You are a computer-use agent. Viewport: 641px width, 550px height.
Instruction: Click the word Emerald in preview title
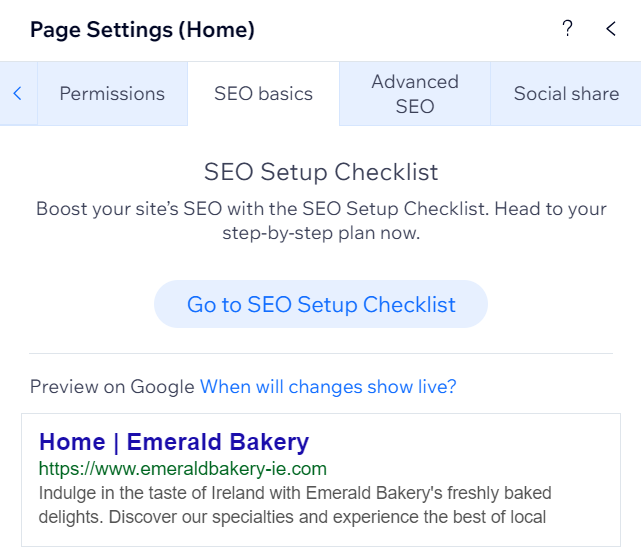click(174, 442)
